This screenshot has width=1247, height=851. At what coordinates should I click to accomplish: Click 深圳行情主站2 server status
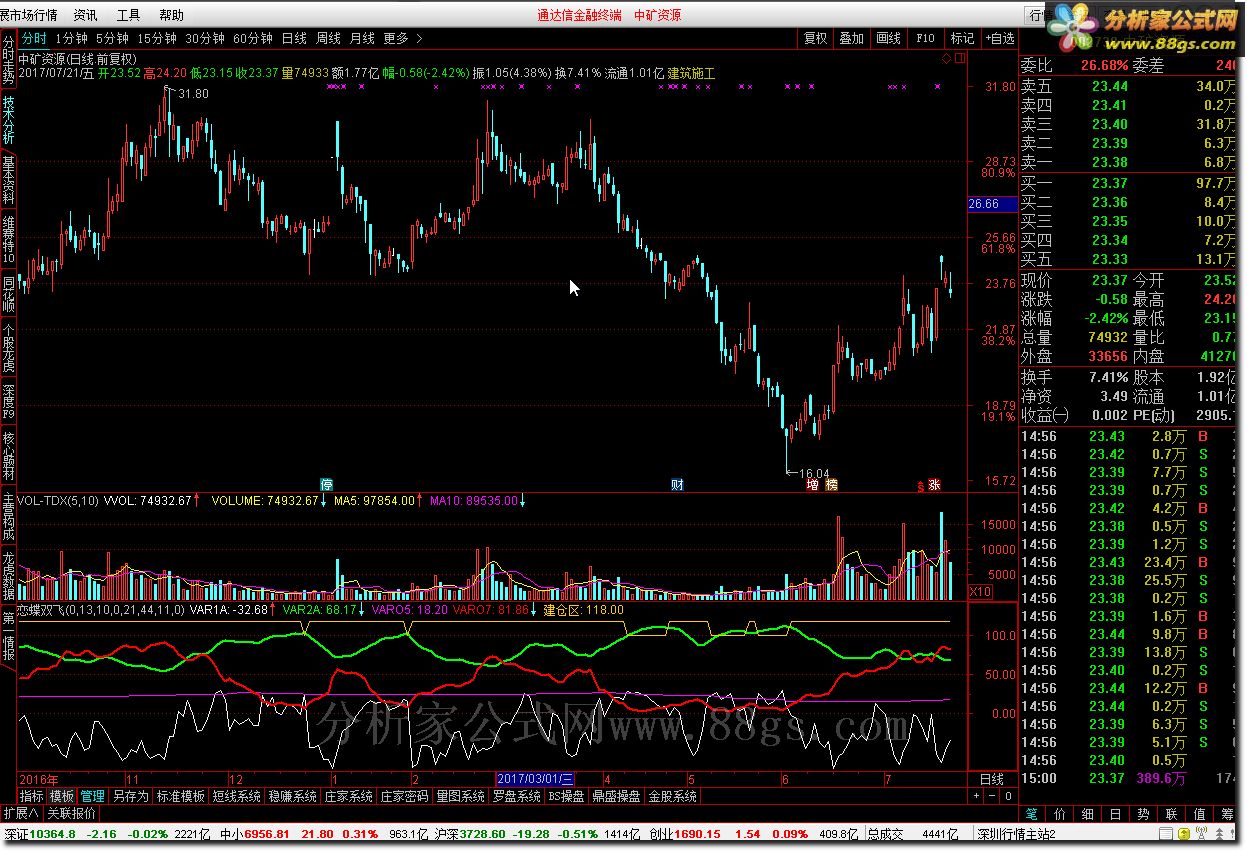(x=1016, y=834)
